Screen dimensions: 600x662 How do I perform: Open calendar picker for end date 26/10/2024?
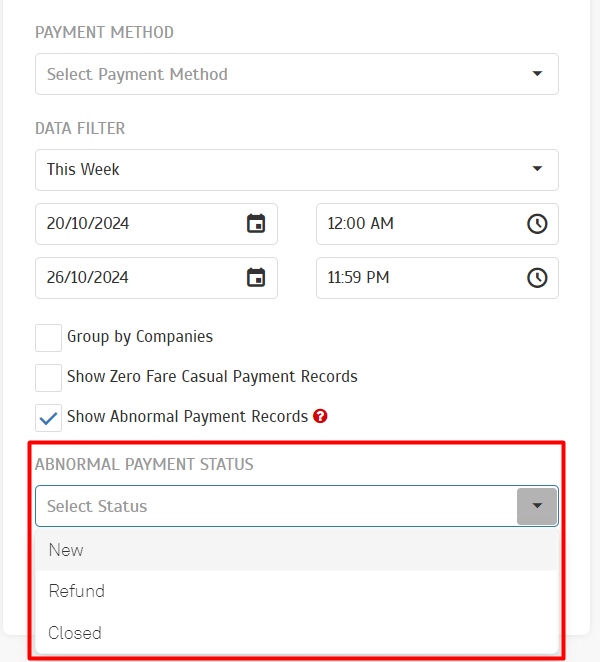coord(256,278)
